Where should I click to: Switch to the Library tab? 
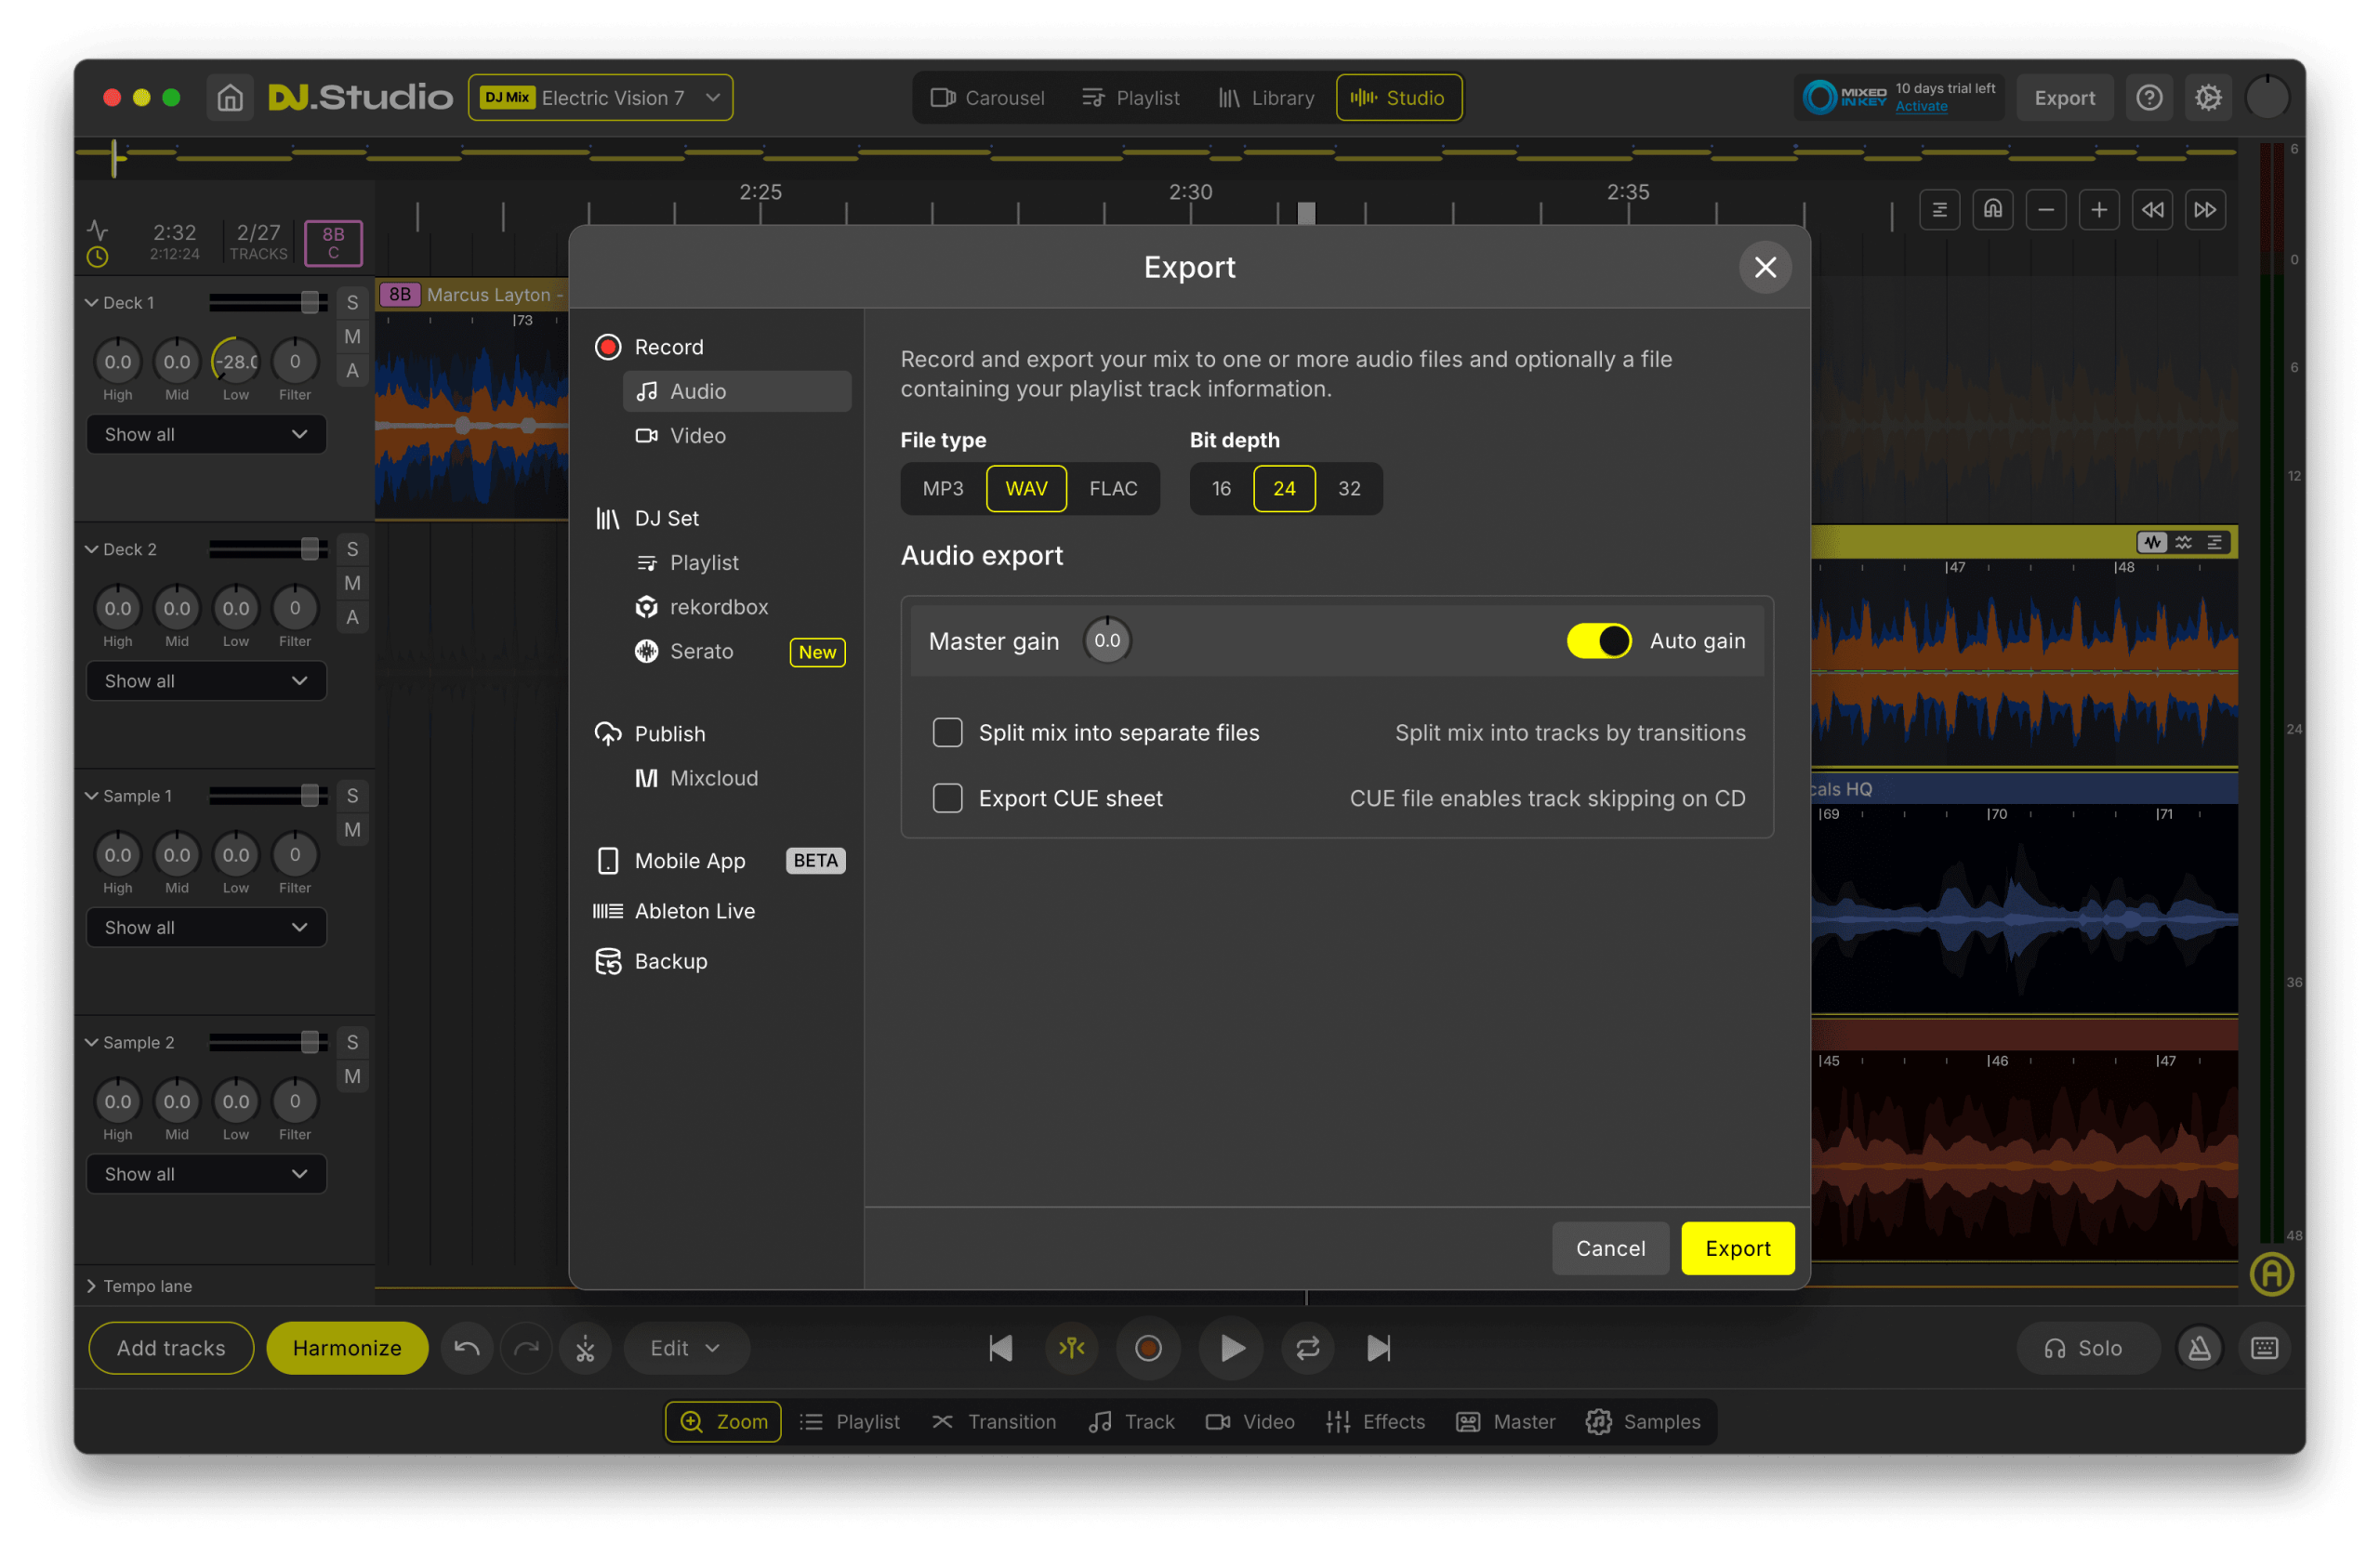coord(1266,98)
